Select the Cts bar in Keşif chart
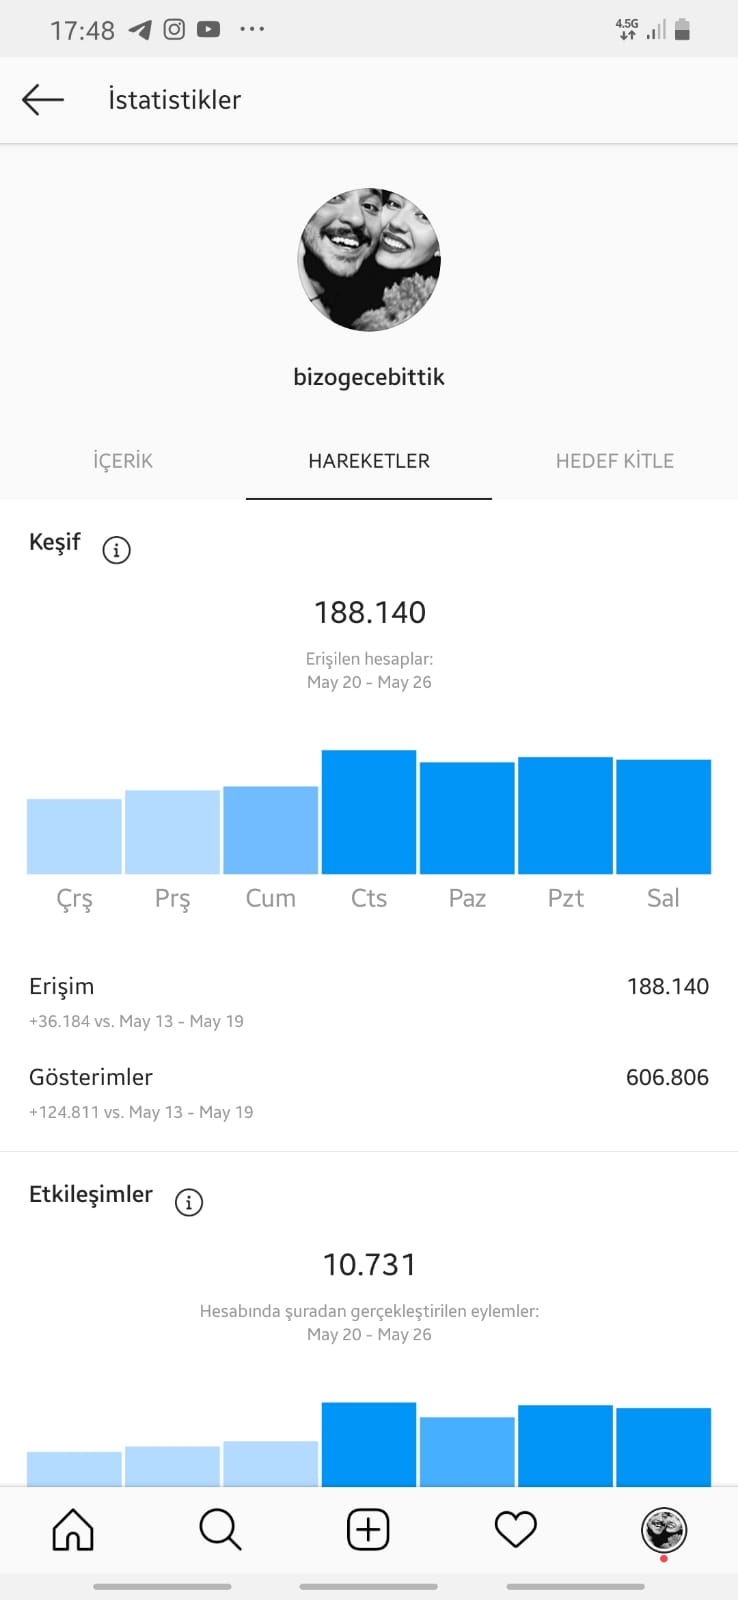 click(369, 812)
